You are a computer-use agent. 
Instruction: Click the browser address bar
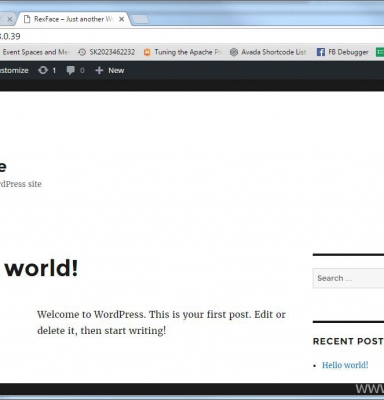tap(192, 36)
